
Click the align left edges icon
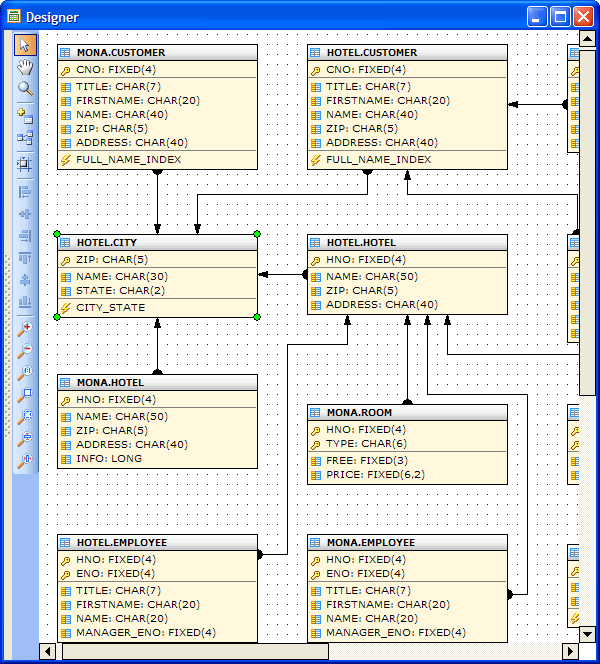click(x=25, y=192)
